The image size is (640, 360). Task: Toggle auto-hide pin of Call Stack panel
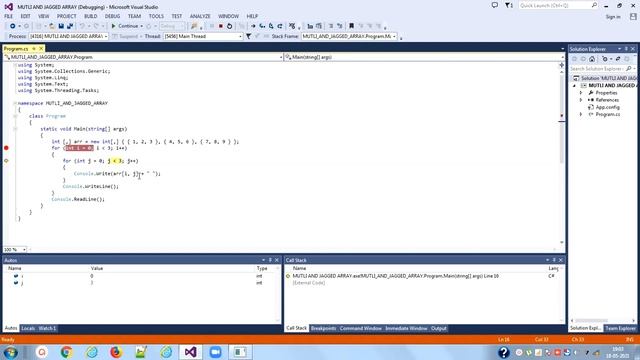(554, 260)
